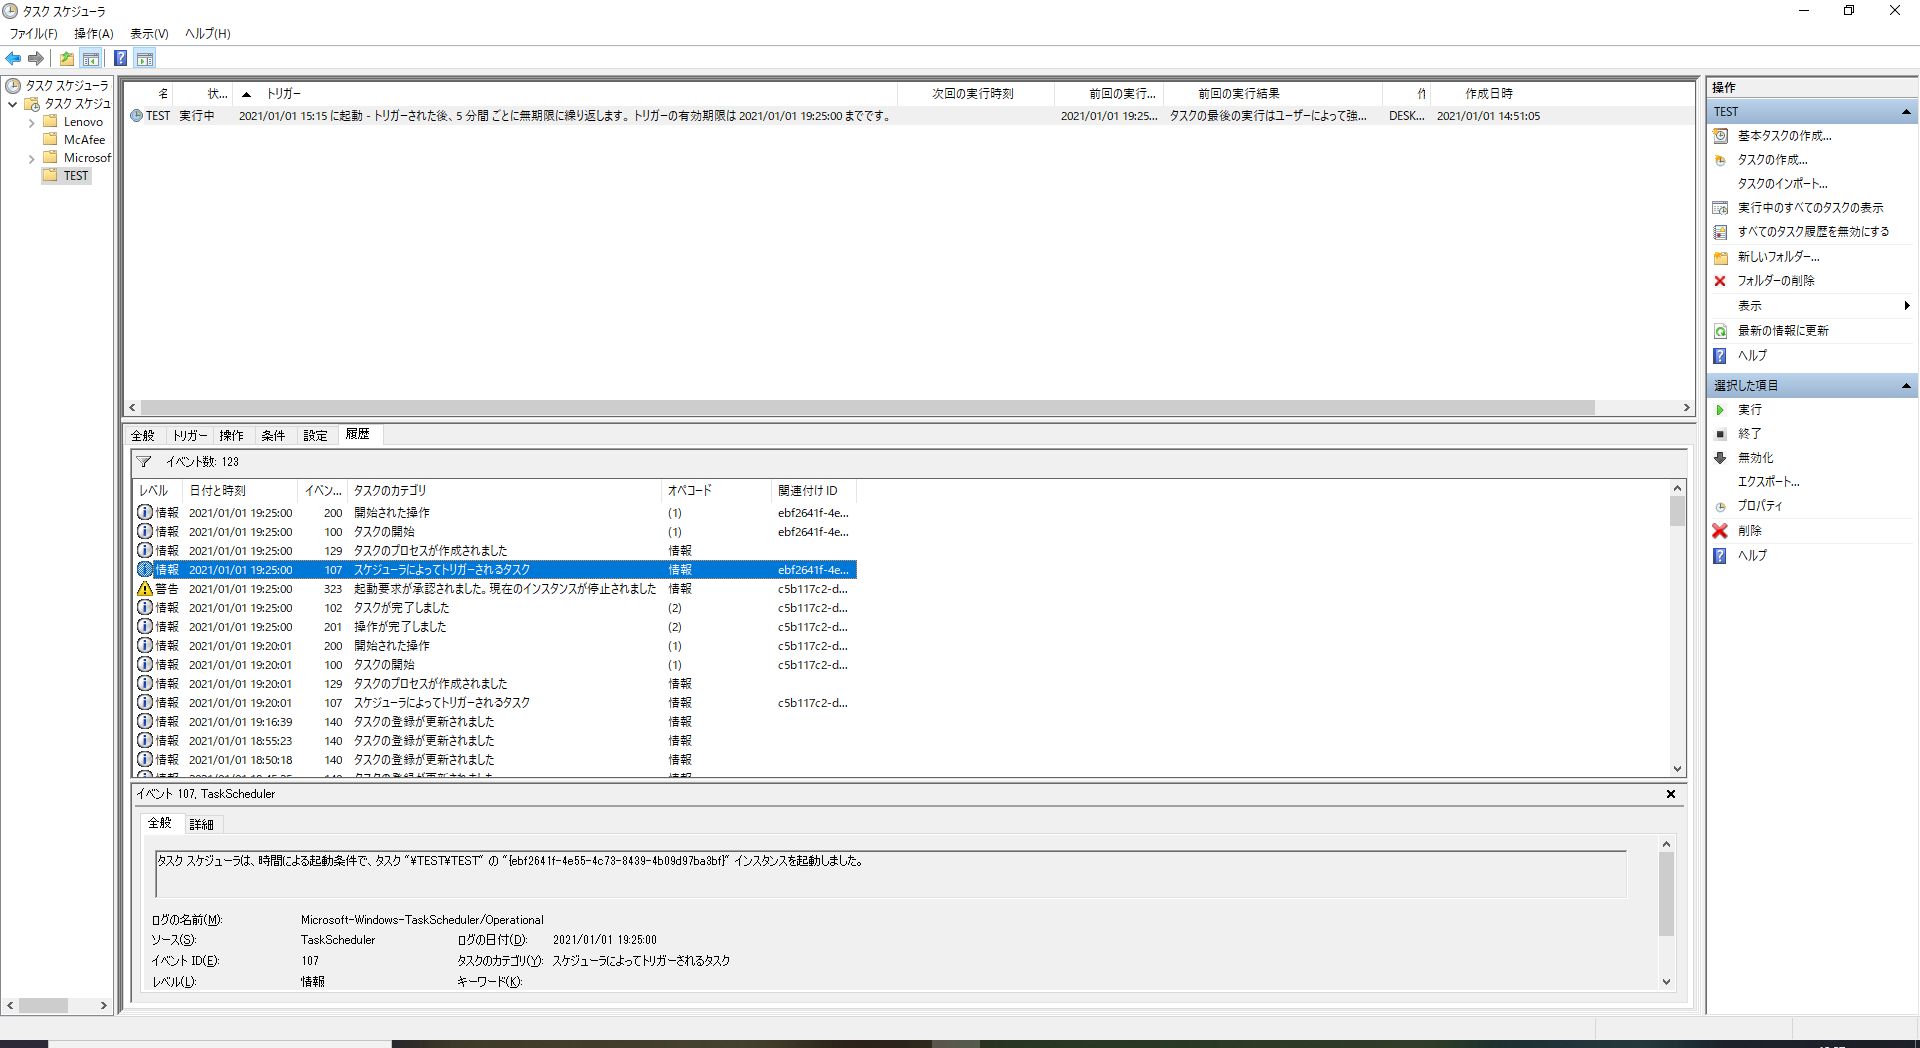1920x1048 pixels.
Task: Collapse the 選択した項目 actions section
Action: 1906,386
